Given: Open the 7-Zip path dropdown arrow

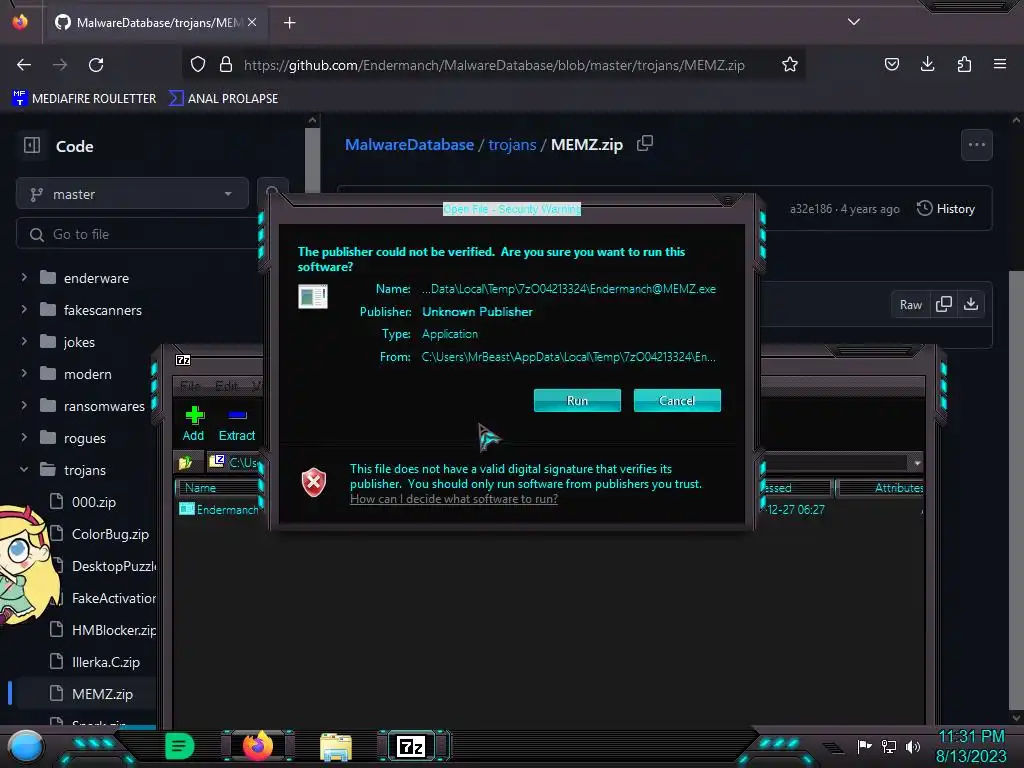Looking at the screenshot, I should [x=917, y=463].
